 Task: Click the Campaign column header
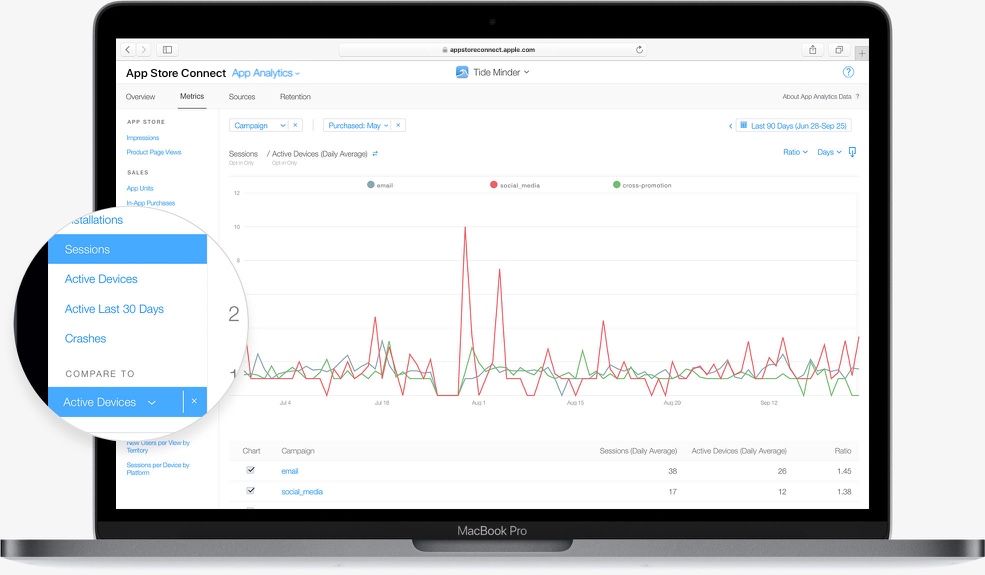pos(298,451)
